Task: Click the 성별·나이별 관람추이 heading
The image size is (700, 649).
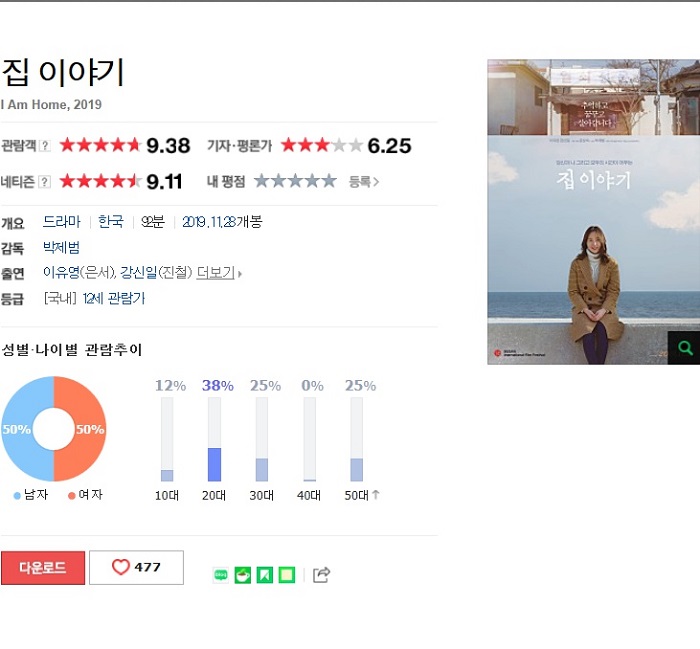Action: pyautogui.click(x=71, y=349)
